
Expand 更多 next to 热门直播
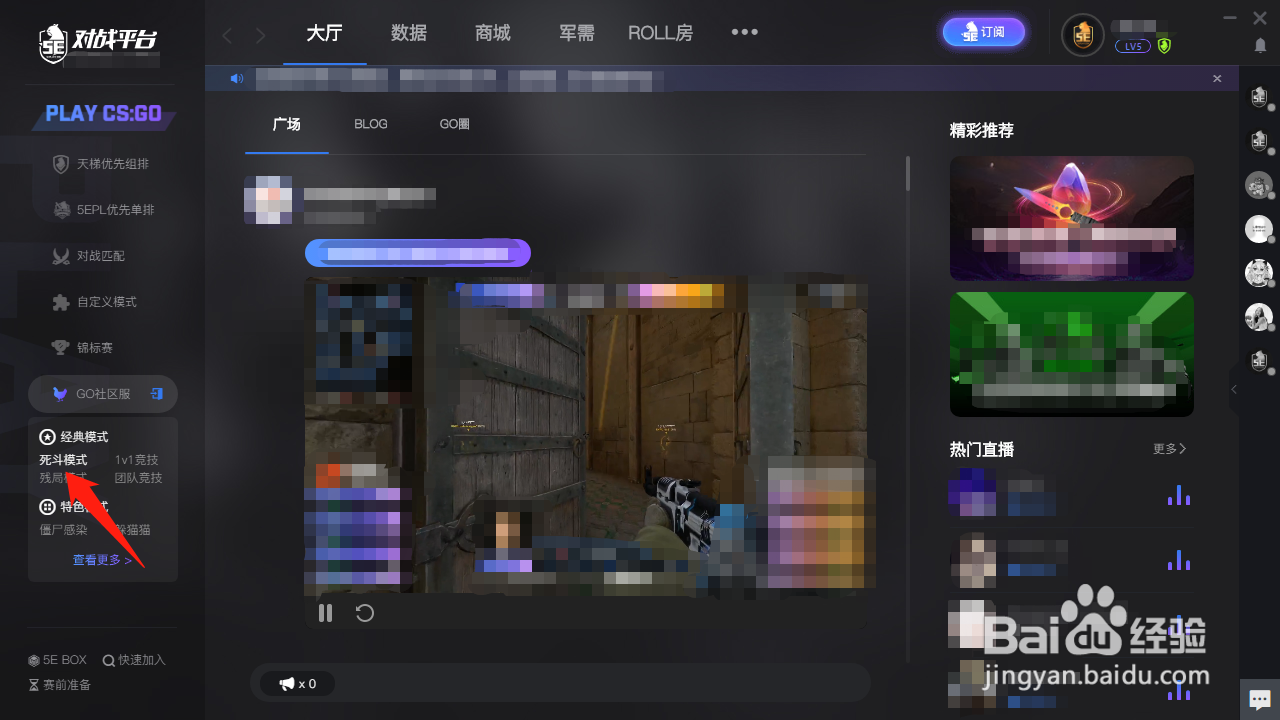click(x=1169, y=449)
